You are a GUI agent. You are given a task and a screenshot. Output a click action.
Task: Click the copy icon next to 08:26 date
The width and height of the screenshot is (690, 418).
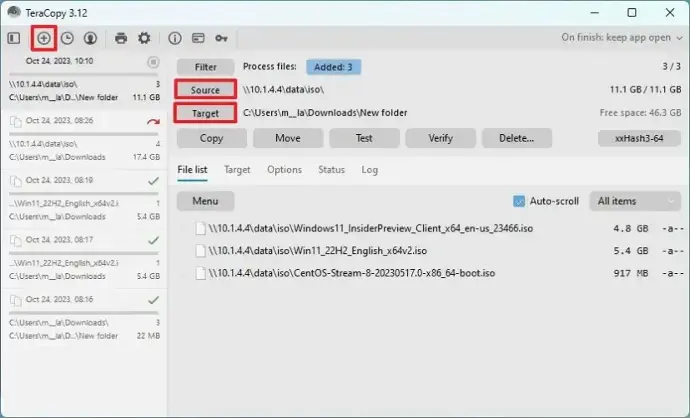click(15, 121)
